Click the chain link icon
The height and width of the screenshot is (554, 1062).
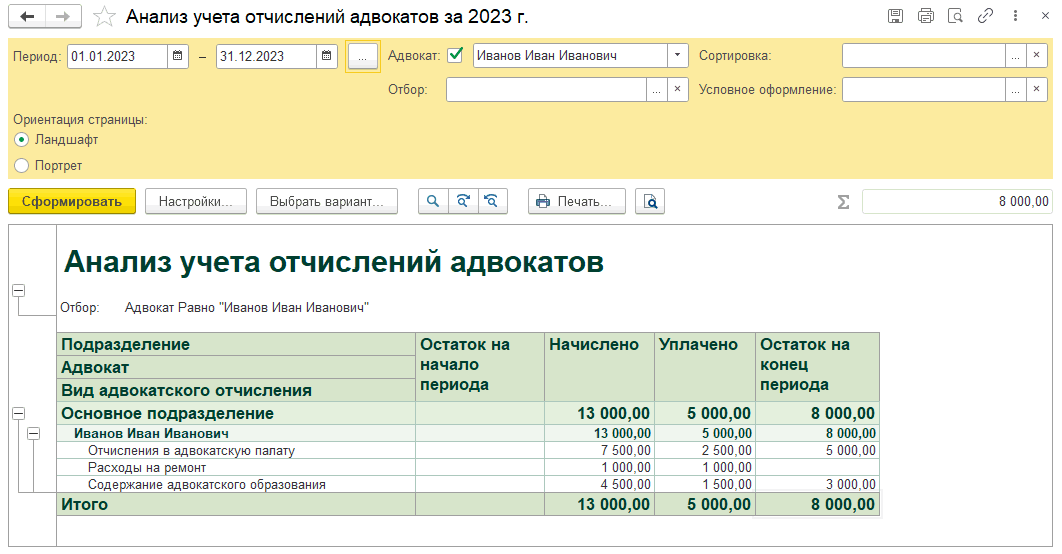click(x=985, y=16)
